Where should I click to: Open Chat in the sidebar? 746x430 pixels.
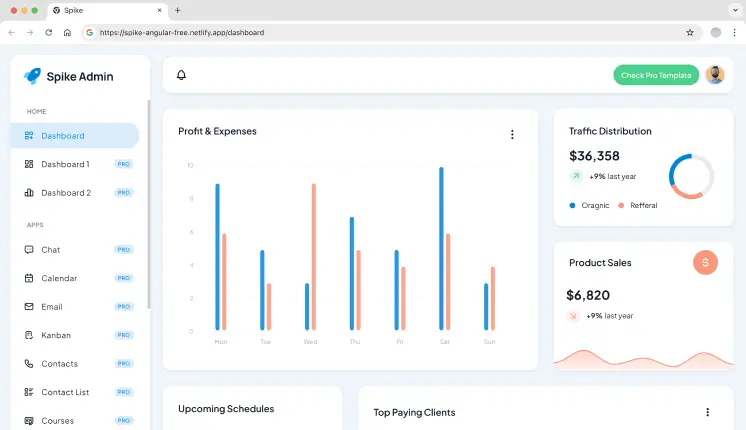click(75, 250)
